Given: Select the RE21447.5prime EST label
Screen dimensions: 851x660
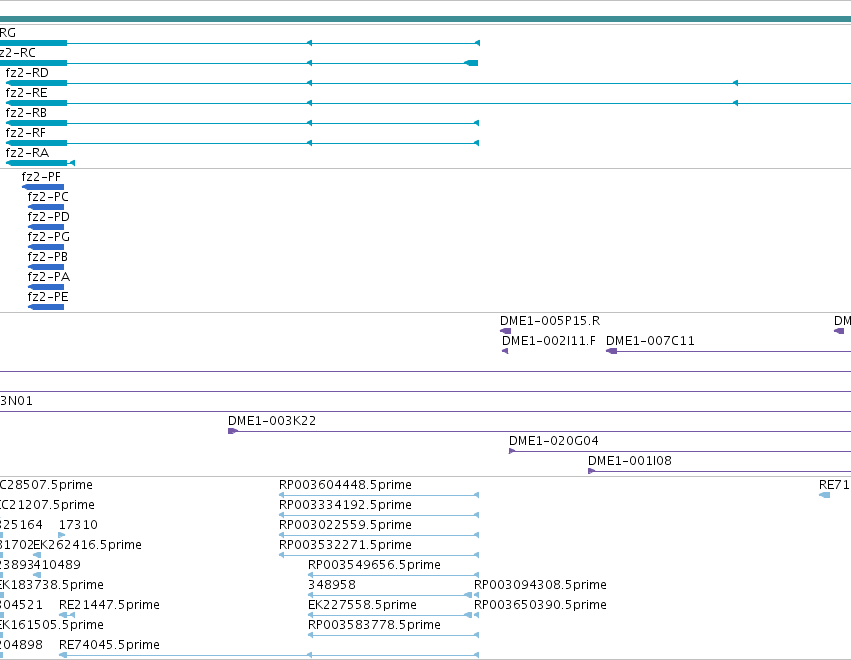Looking at the screenshot, I should point(109,605).
